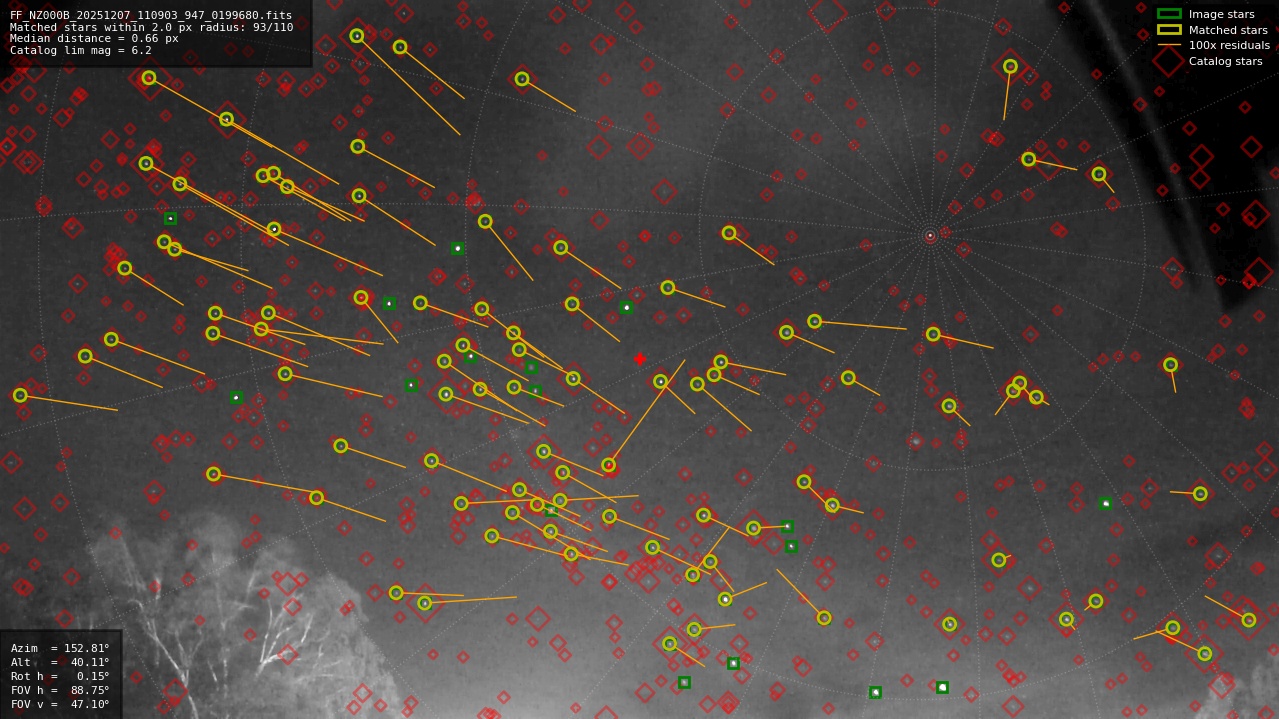Screen dimensions: 1279x719
Task: Click the orange 100x residuals legend line
Action: [1169, 45]
